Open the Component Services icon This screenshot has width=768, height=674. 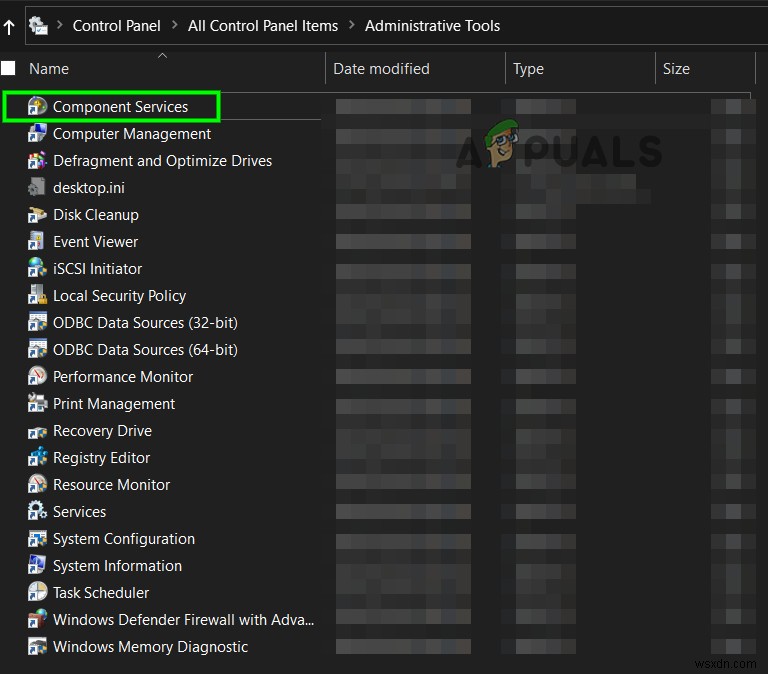click(37, 106)
